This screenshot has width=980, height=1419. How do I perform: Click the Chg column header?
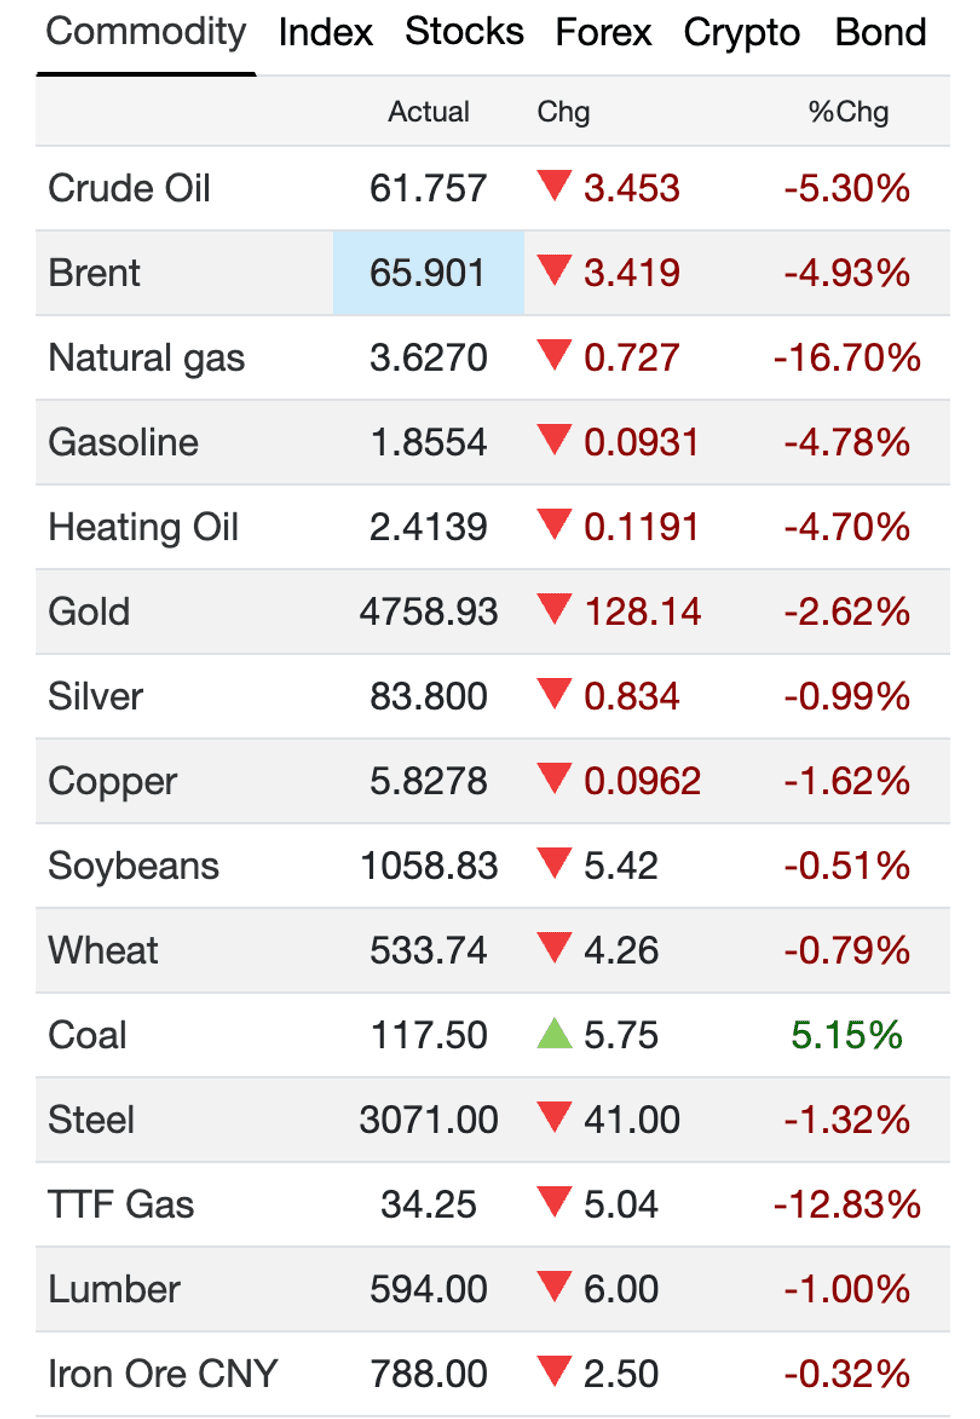point(563,111)
